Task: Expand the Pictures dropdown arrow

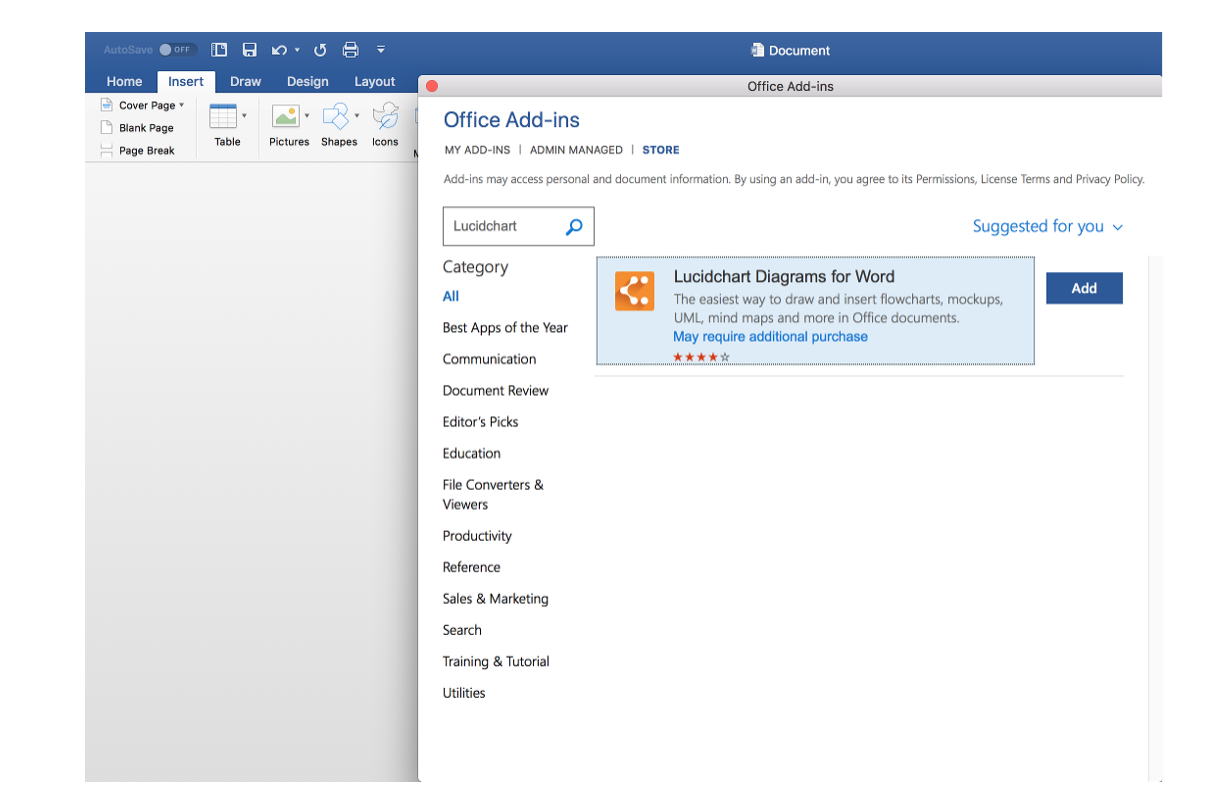Action: [x=307, y=116]
